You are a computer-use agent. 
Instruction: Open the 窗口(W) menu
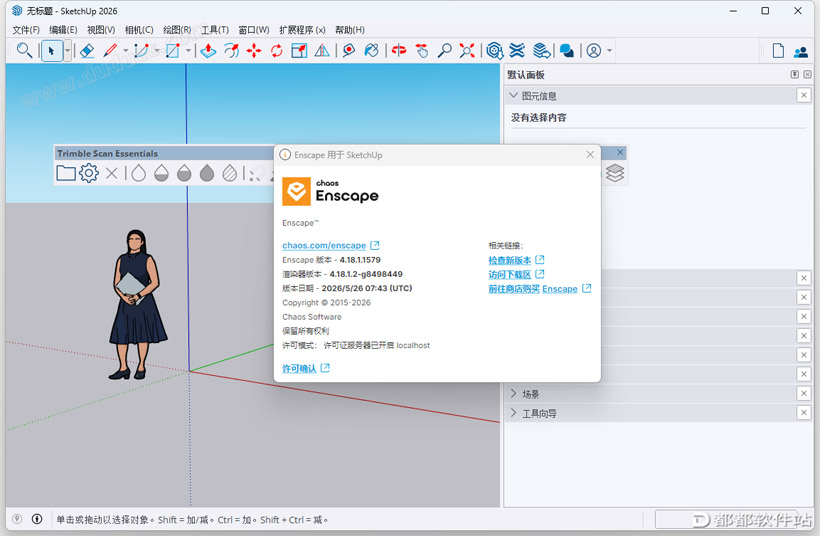pos(254,30)
